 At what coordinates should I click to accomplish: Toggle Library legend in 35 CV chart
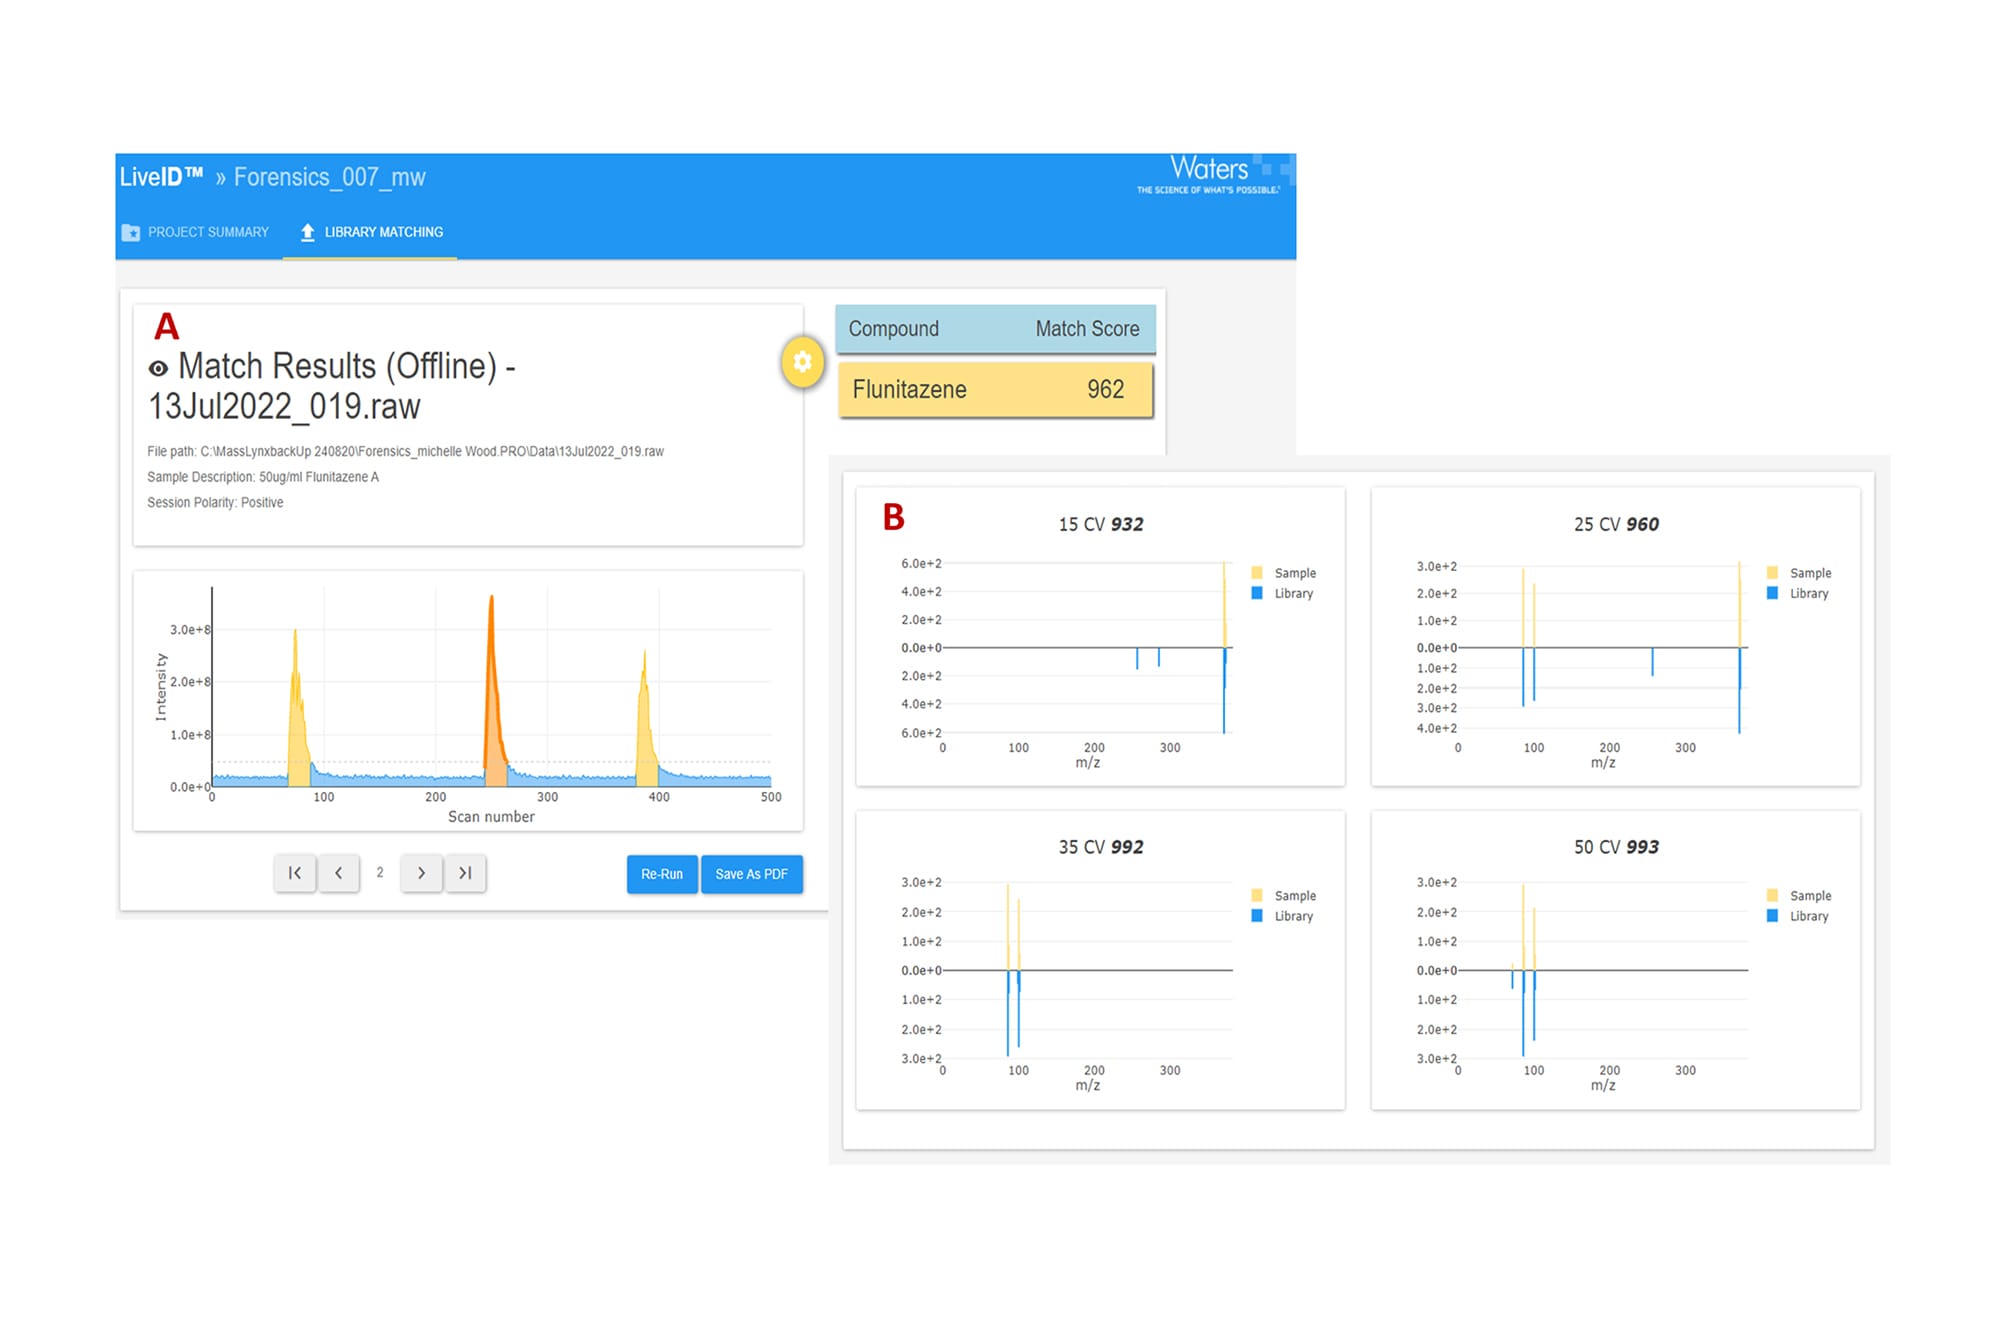(1283, 916)
